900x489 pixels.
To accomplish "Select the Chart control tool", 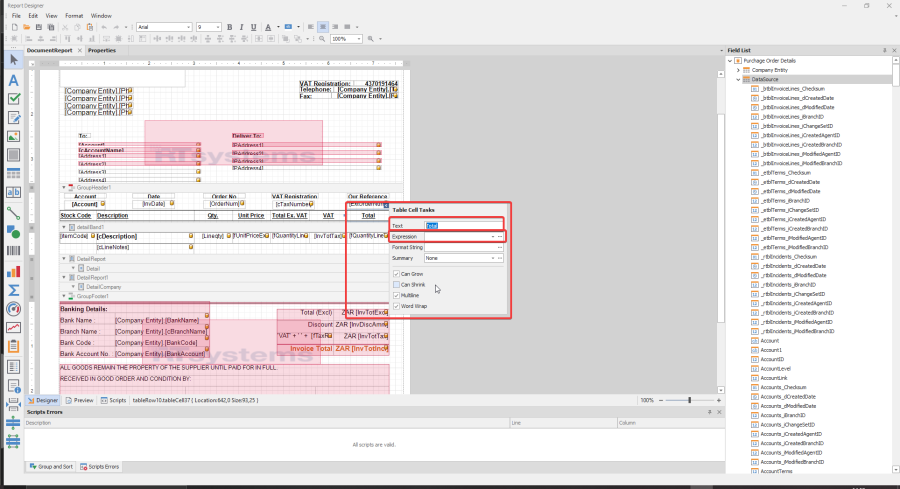I will (14, 270).
